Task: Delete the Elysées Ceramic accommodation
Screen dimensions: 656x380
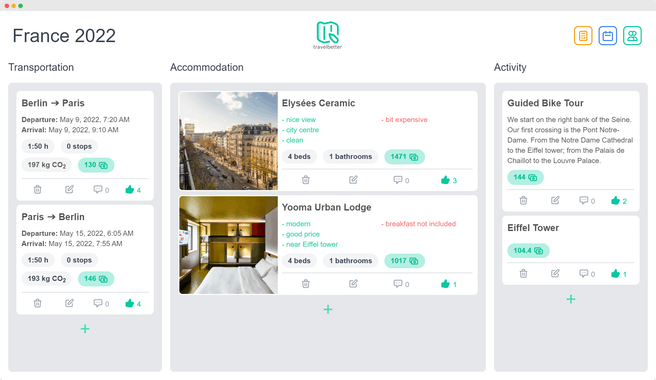Action: click(306, 180)
